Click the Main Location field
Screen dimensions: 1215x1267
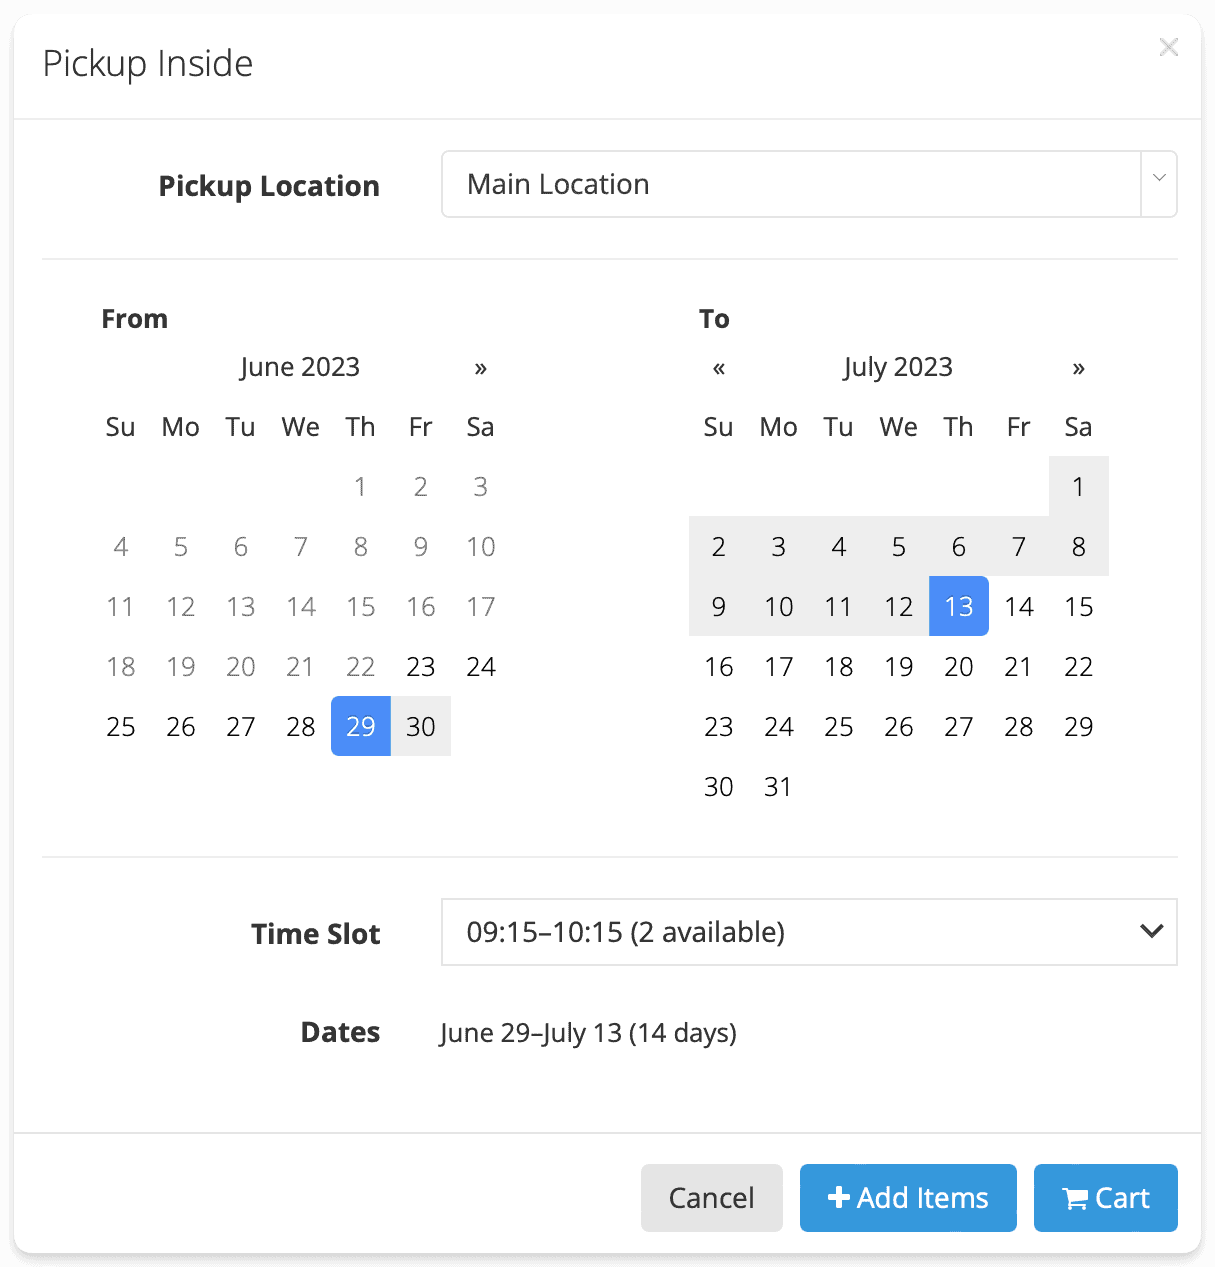(x=790, y=184)
